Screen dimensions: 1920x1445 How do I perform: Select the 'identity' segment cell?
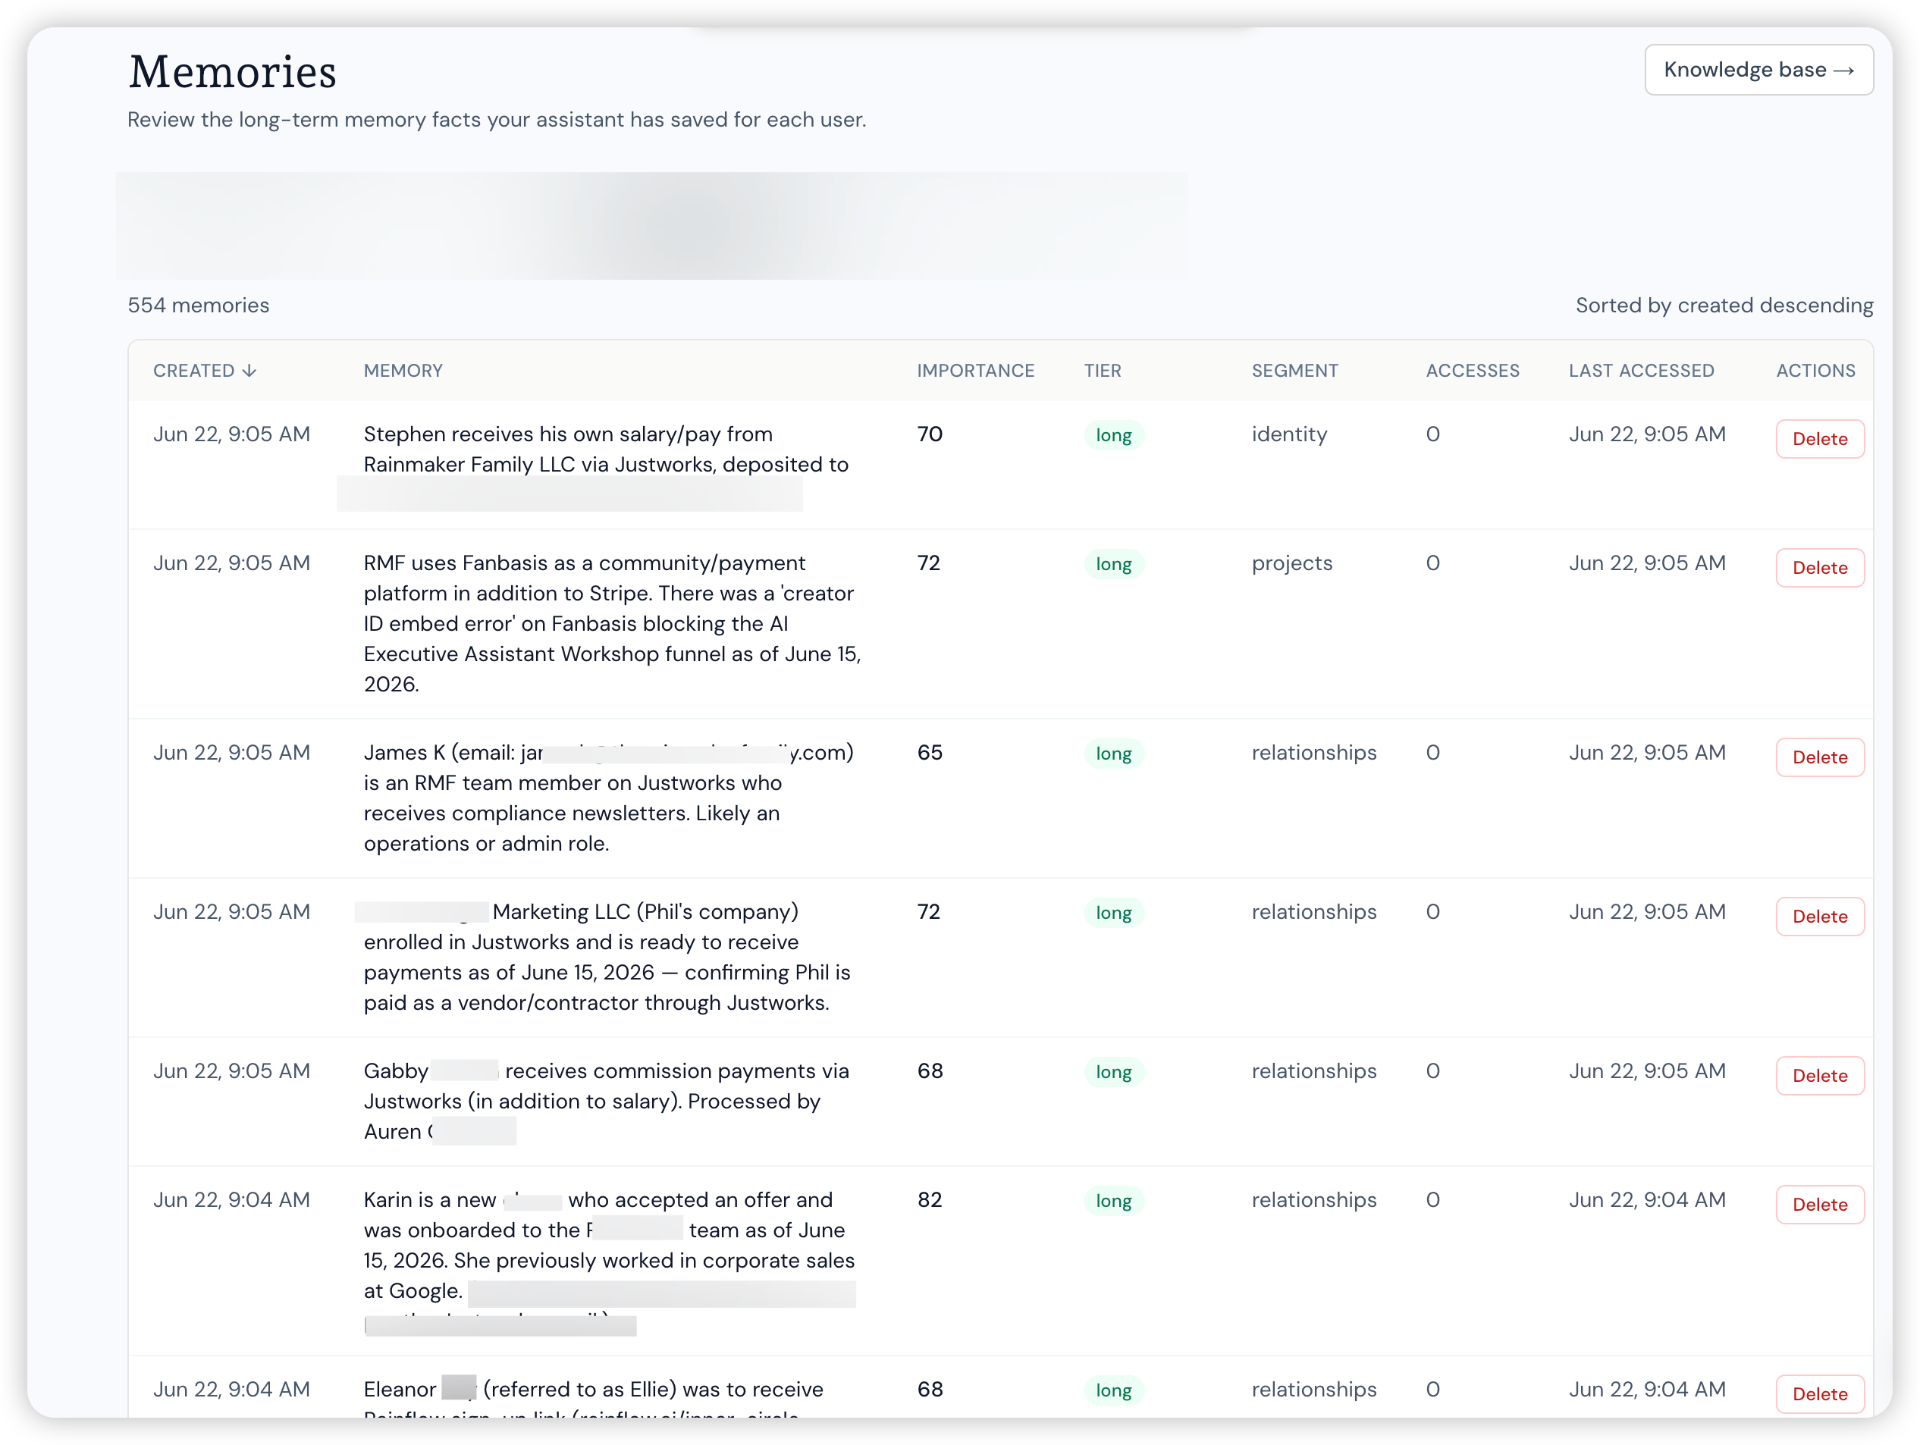pos(1289,434)
